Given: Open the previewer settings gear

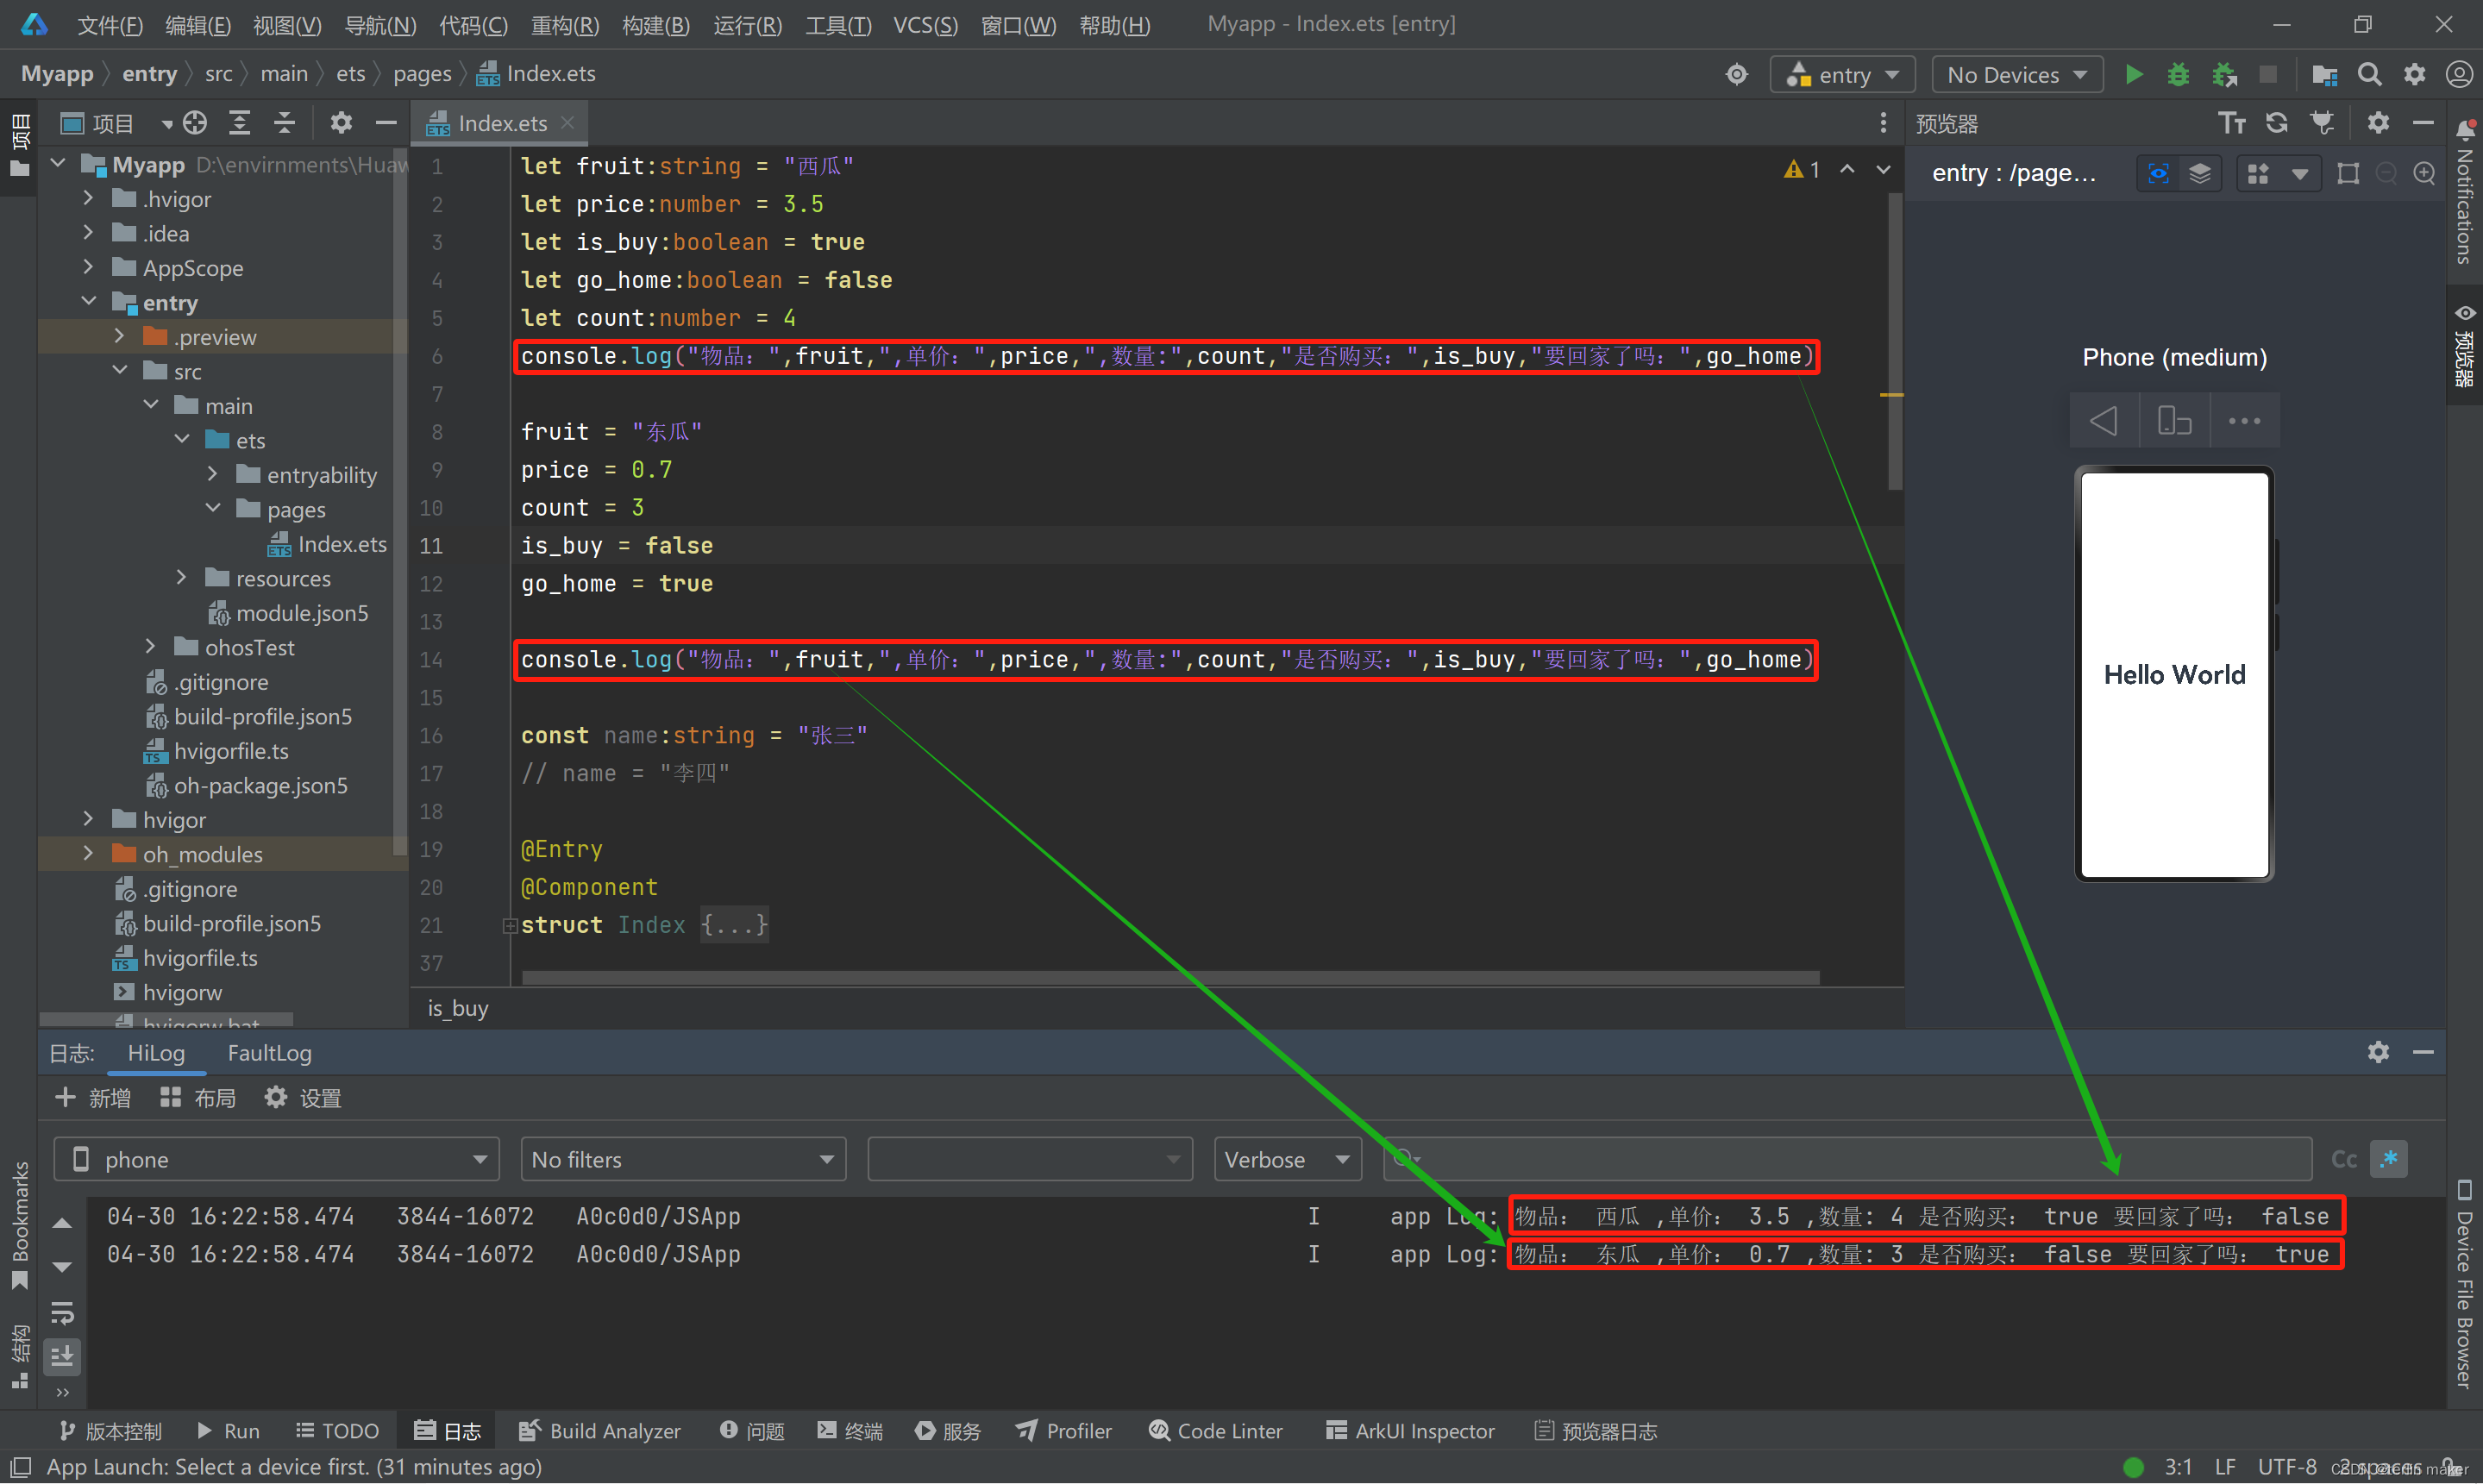Looking at the screenshot, I should tap(2377, 123).
